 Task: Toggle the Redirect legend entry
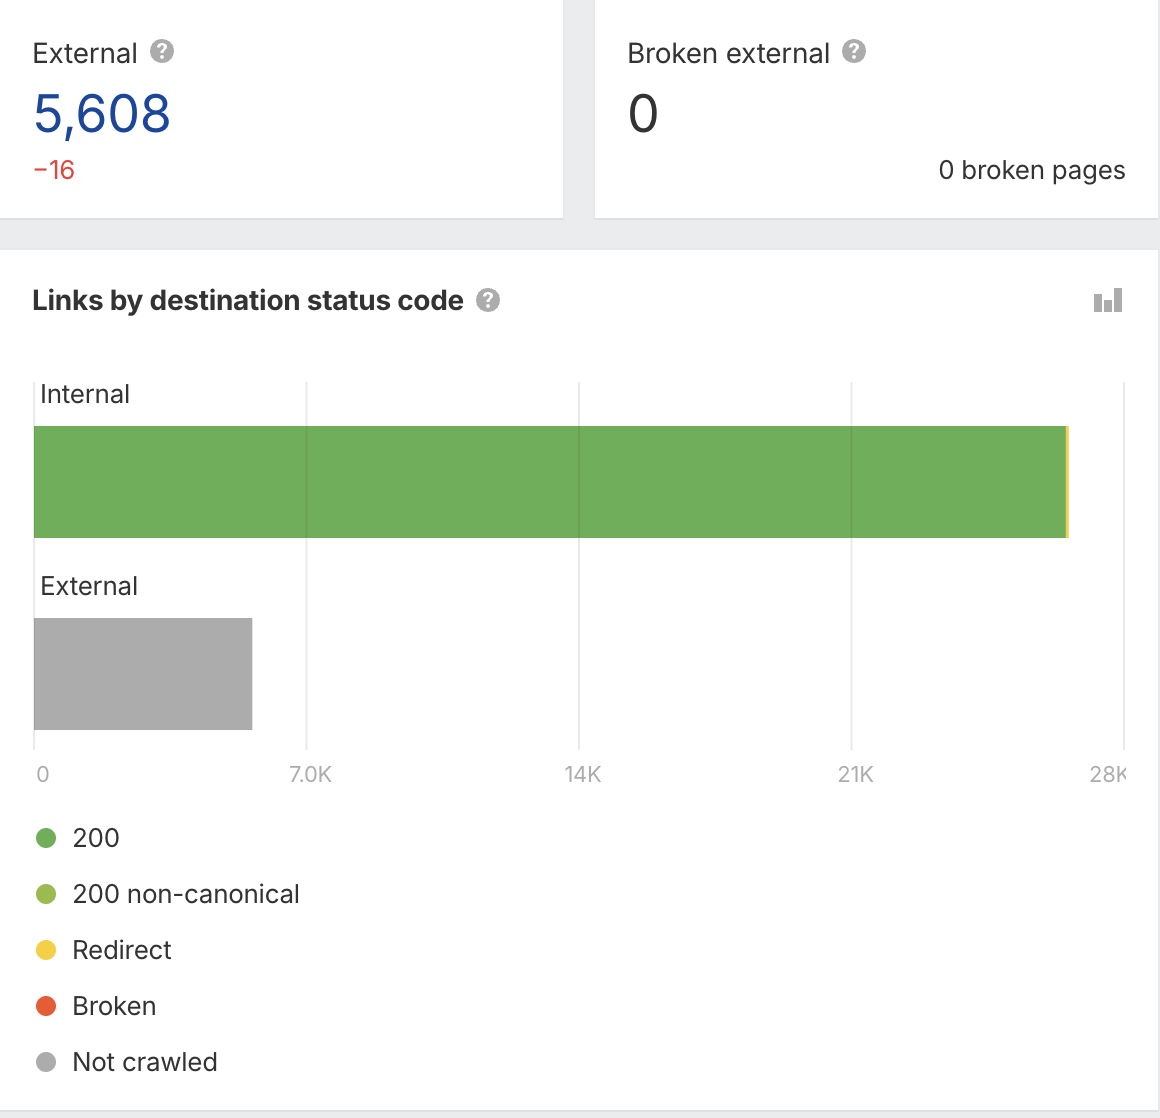(x=122, y=950)
